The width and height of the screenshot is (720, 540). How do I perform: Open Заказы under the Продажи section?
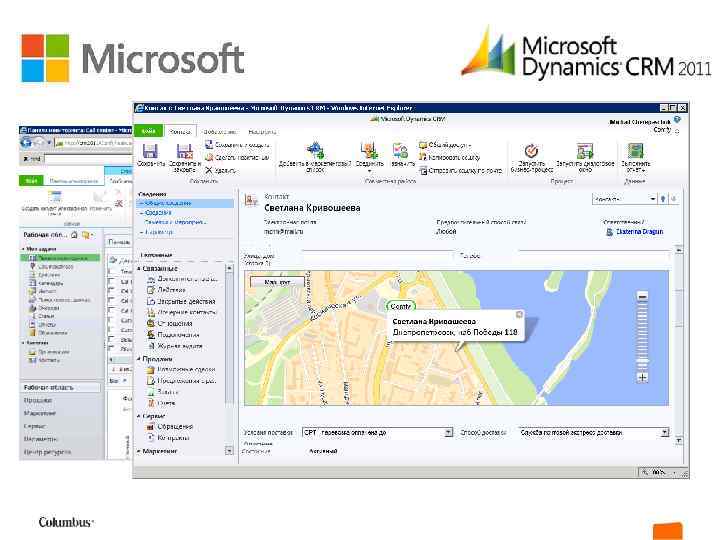162,392
